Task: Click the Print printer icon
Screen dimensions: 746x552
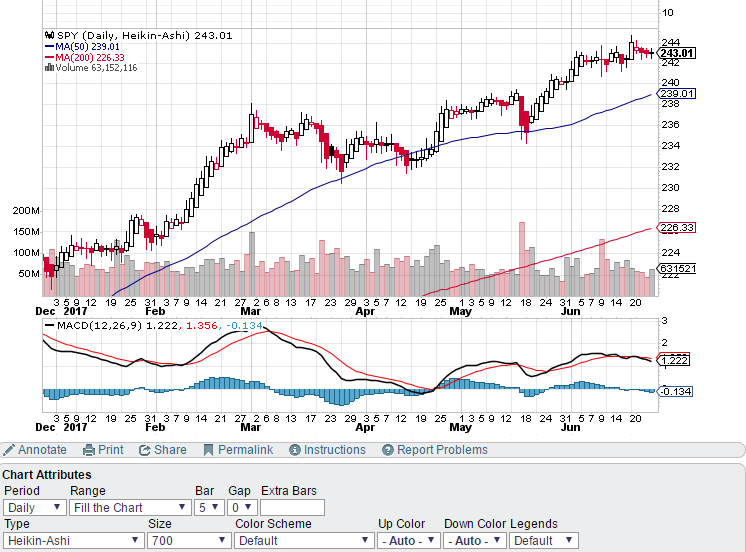Action: (89, 450)
